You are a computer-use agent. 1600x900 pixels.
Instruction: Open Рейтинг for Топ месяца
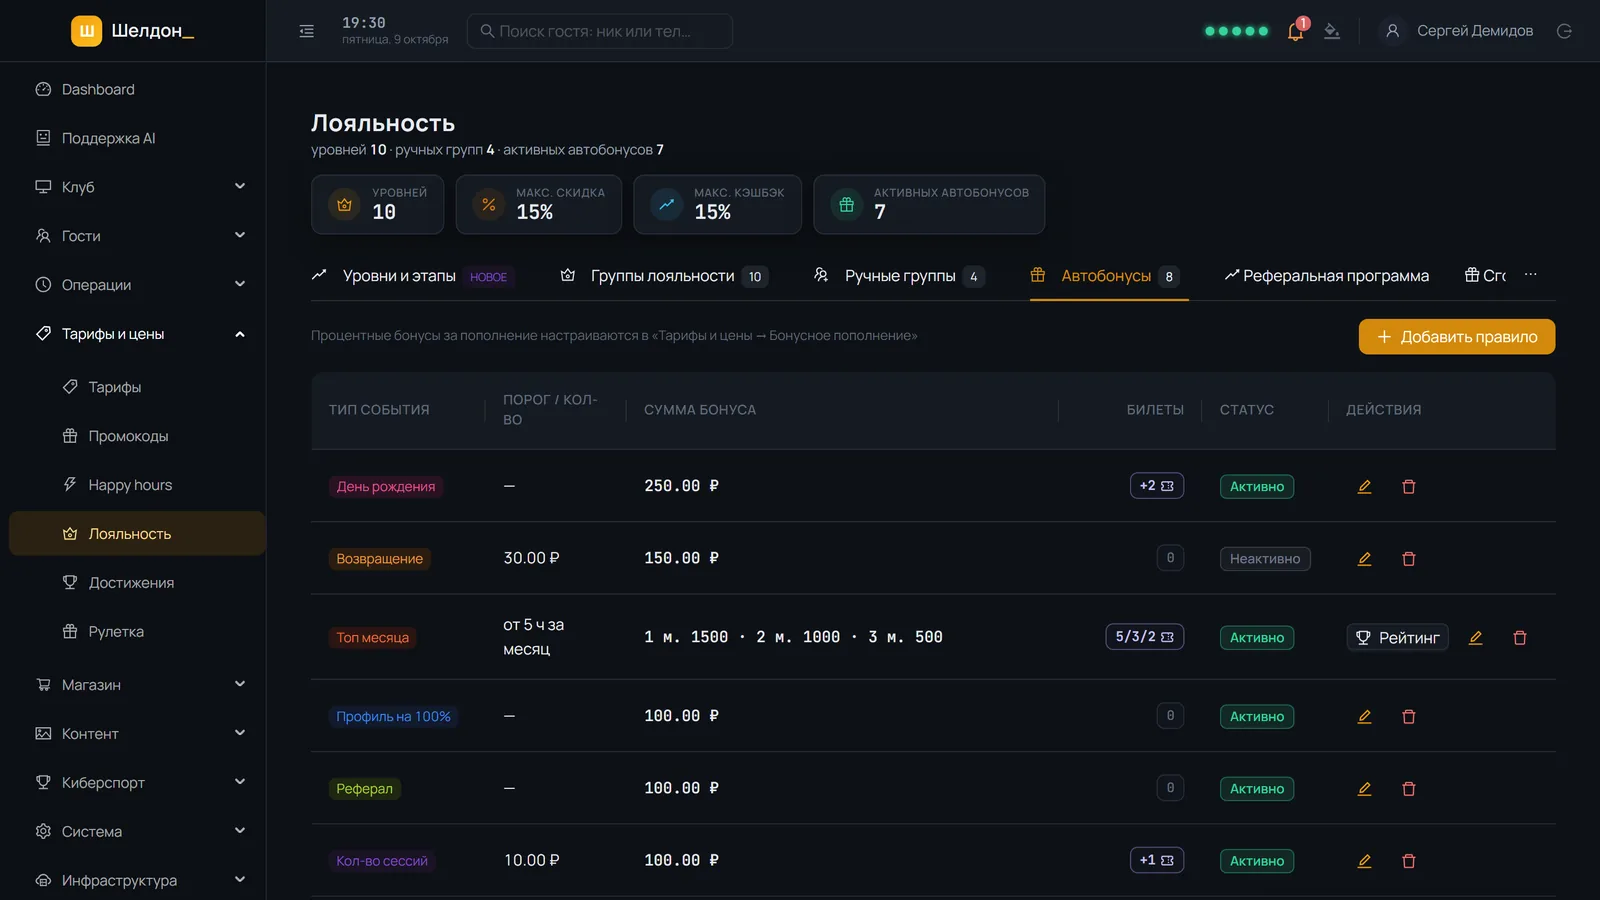coord(1397,638)
